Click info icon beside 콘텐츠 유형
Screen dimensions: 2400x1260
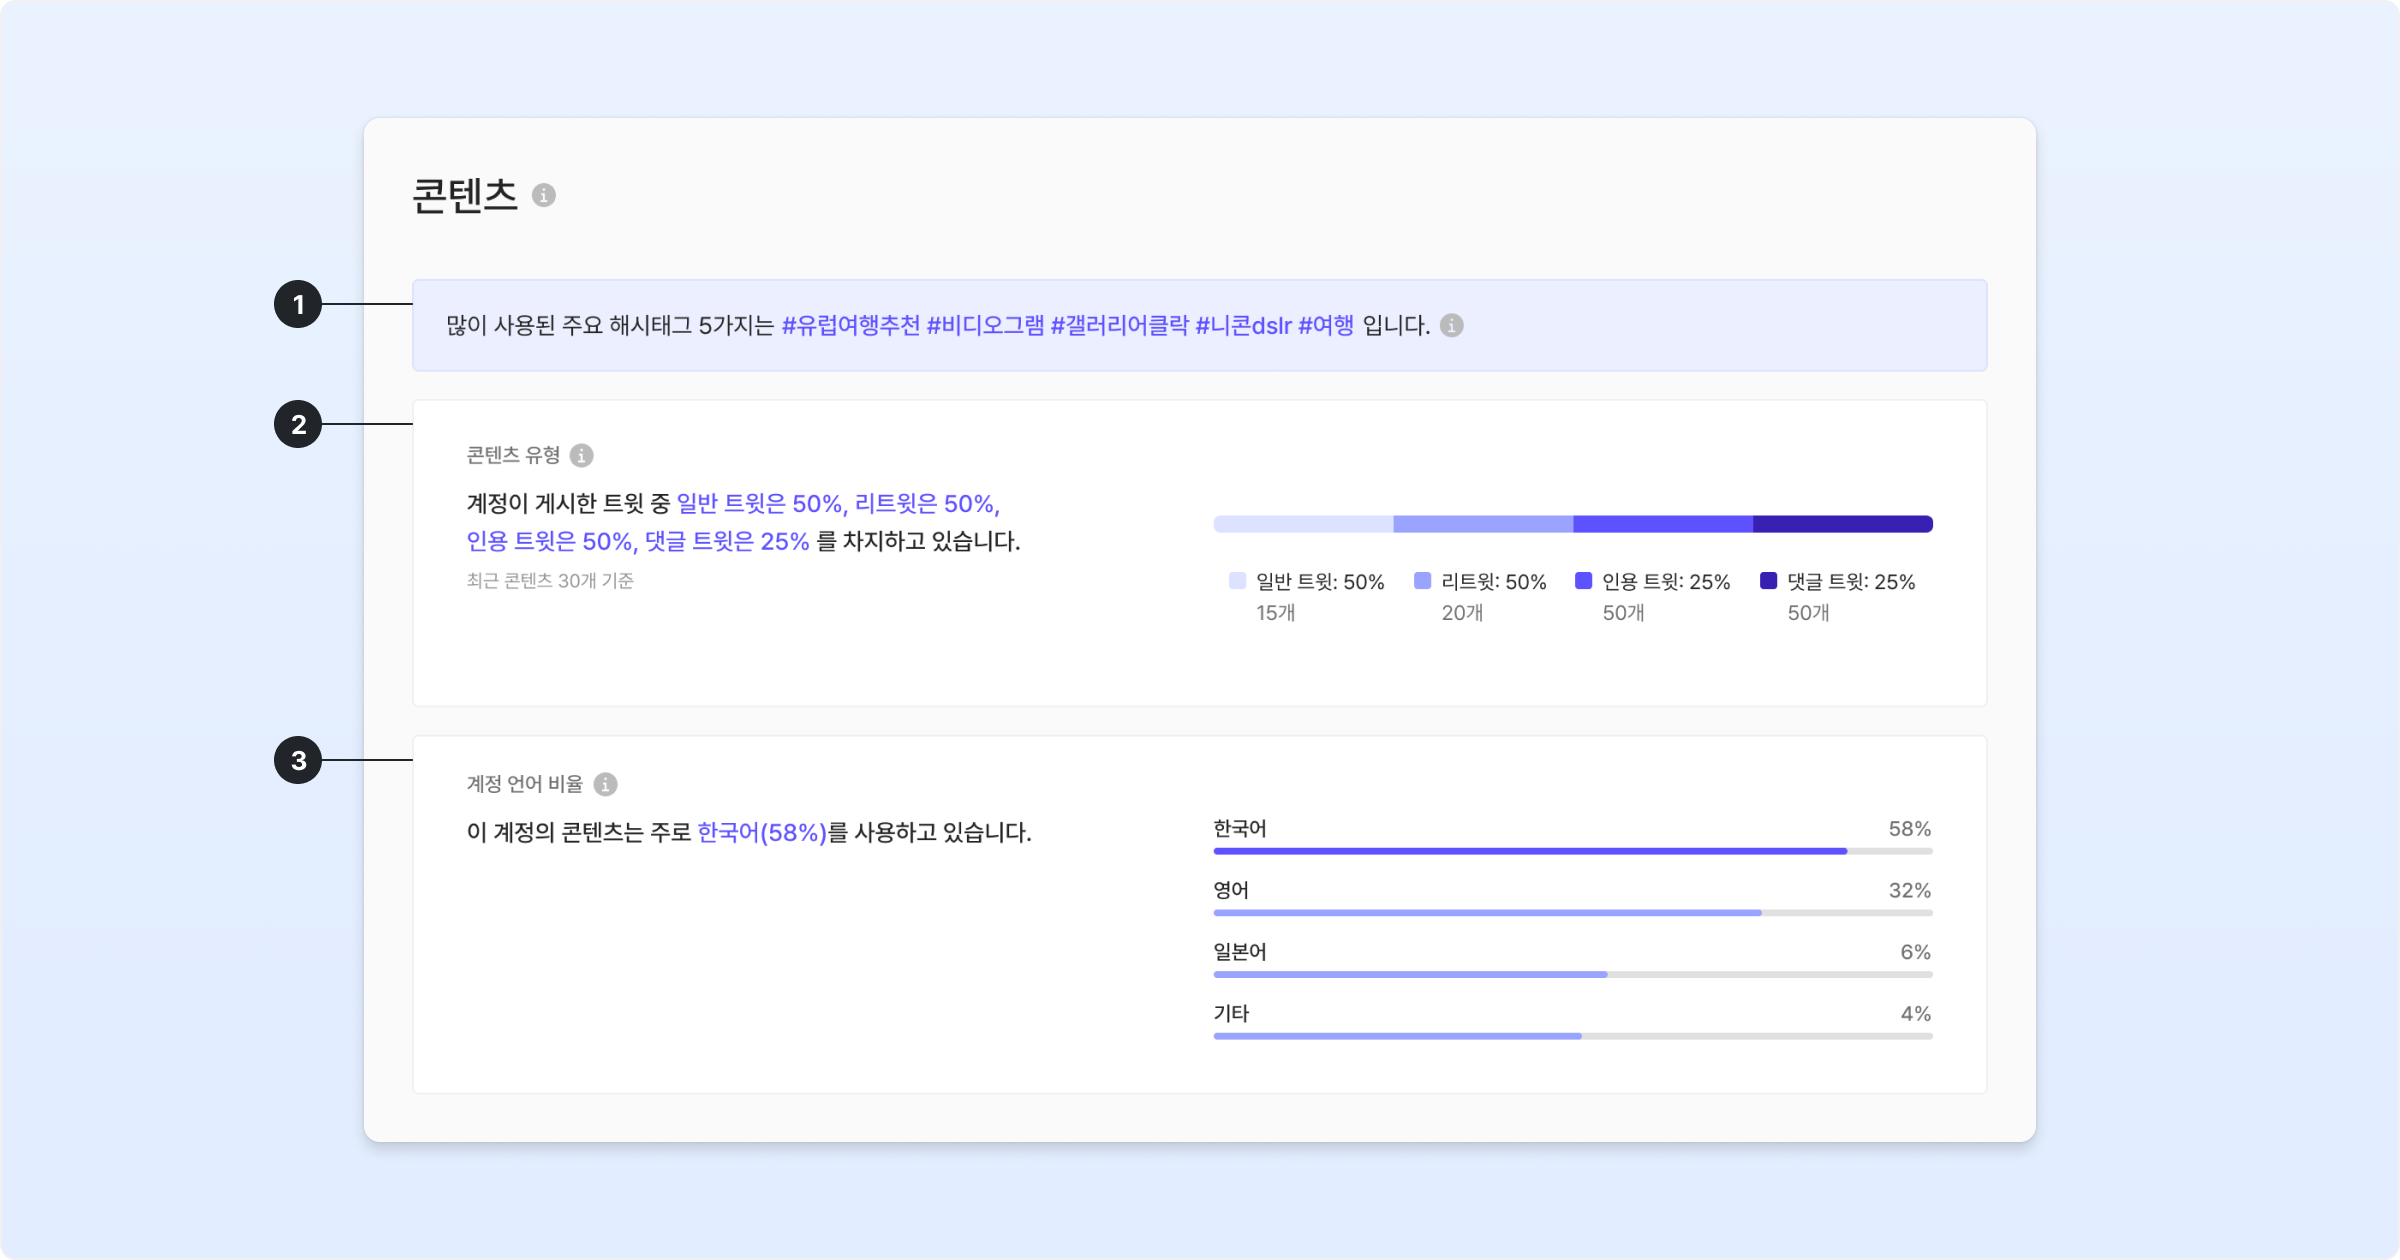(x=581, y=456)
